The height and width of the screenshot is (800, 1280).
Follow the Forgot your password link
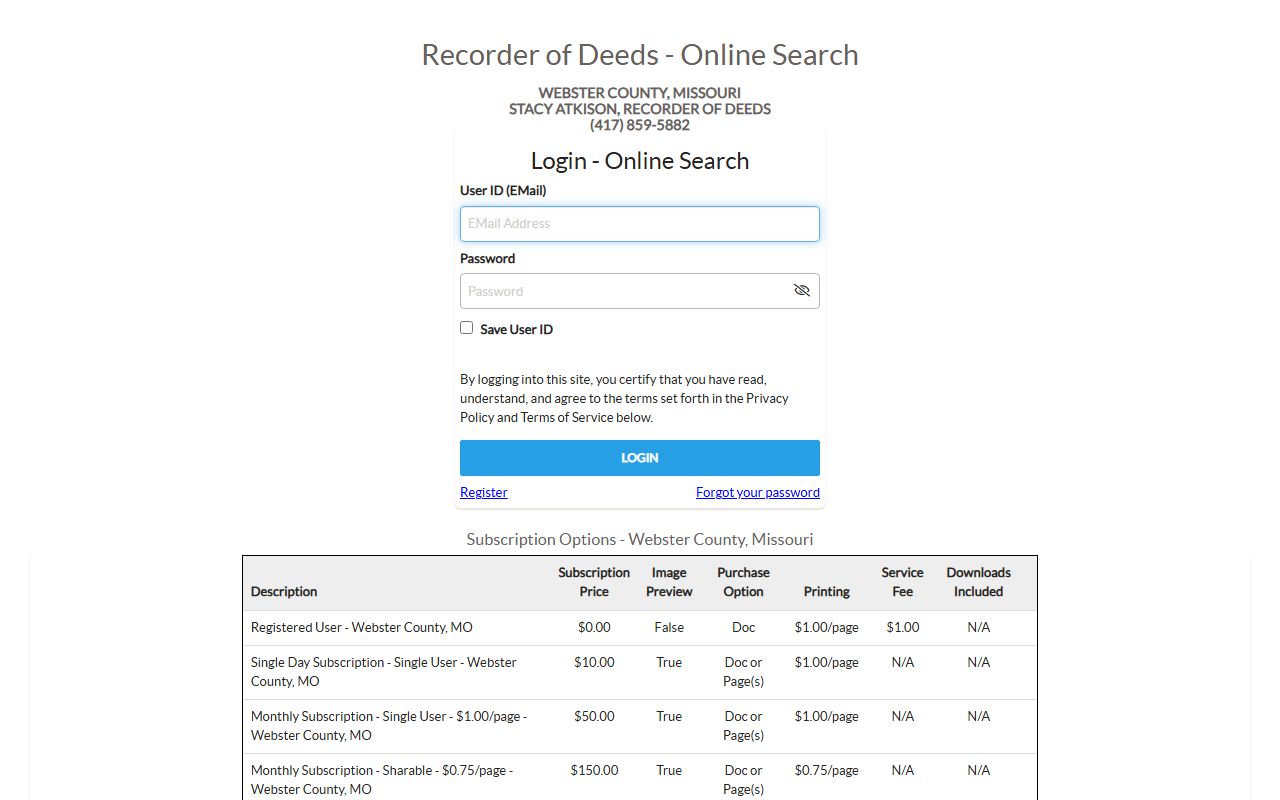pyautogui.click(x=757, y=492)
